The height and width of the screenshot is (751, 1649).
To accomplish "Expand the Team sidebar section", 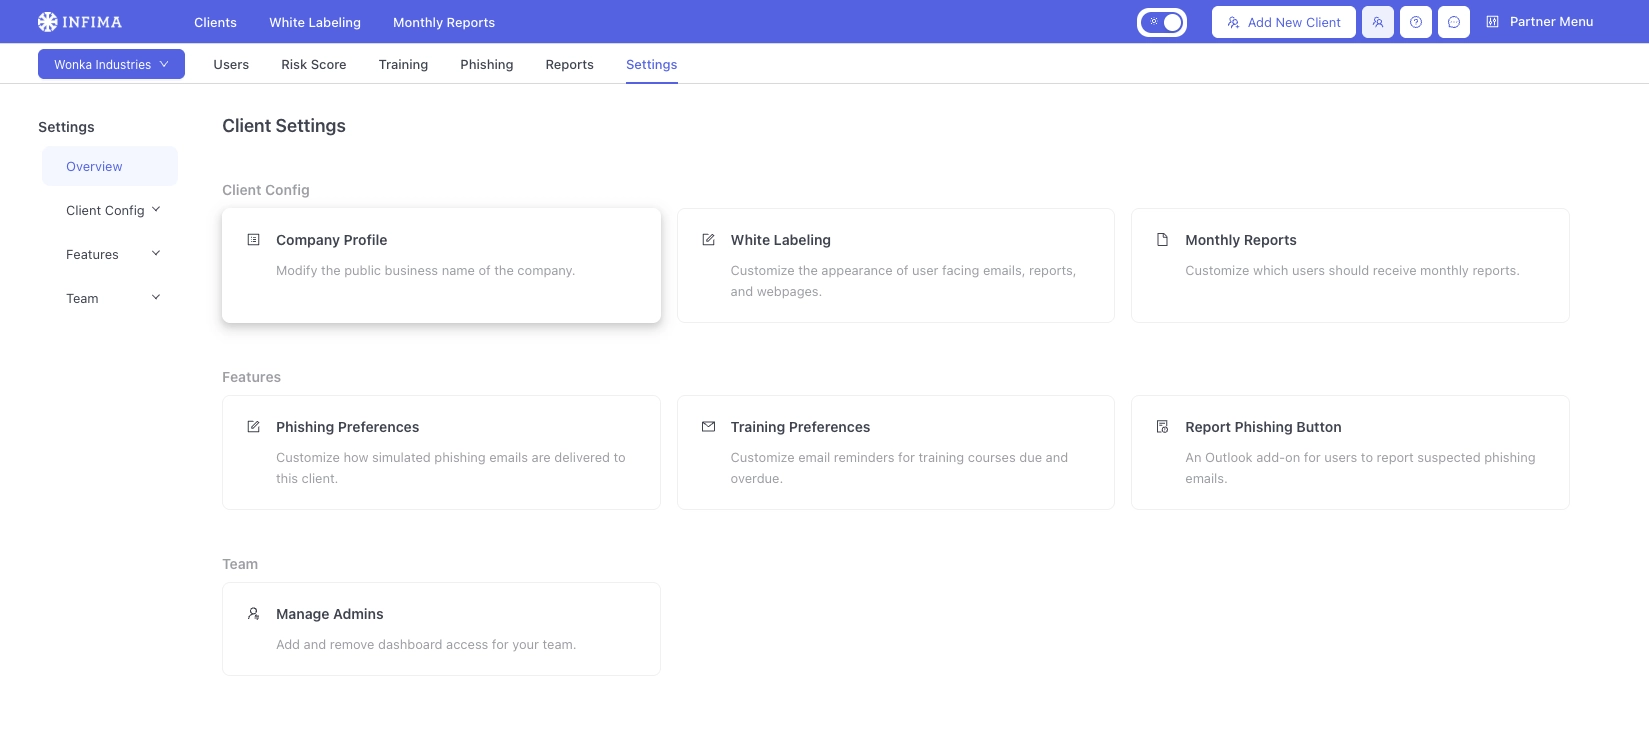I will click(112, 298).
